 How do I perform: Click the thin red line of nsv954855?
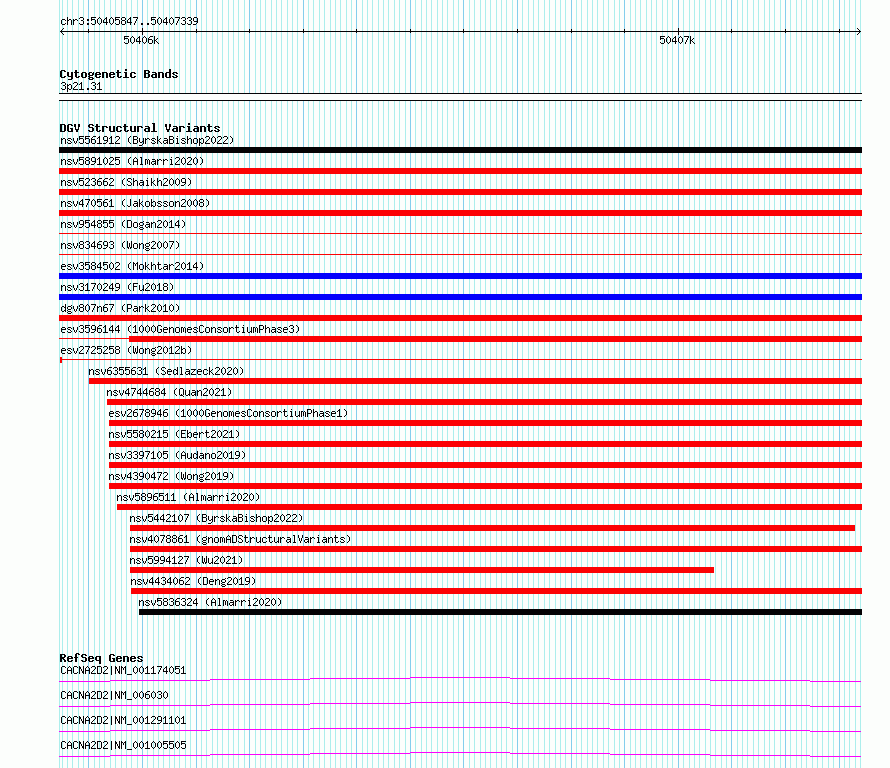(x=460, y=233)
